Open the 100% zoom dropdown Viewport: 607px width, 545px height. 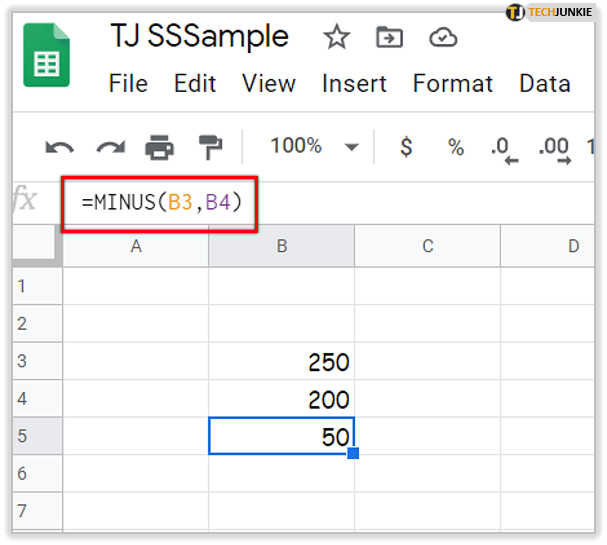(313, 147)
